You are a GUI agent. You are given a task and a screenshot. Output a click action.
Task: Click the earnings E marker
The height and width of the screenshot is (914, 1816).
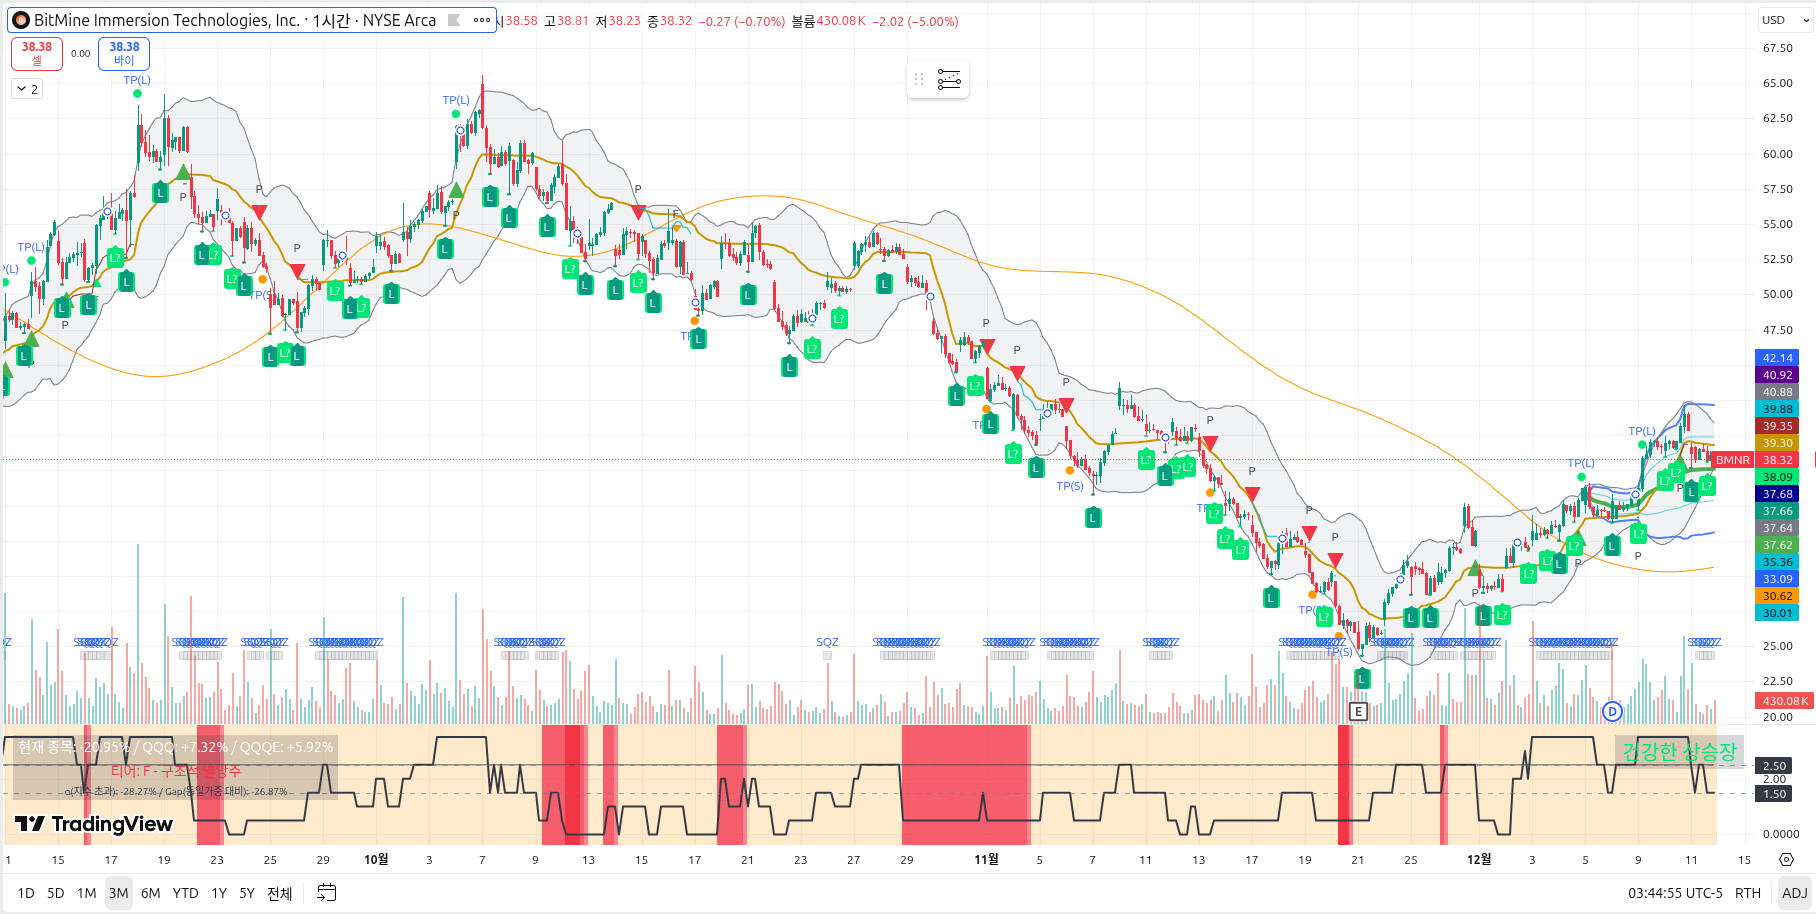coord(1357,711)
